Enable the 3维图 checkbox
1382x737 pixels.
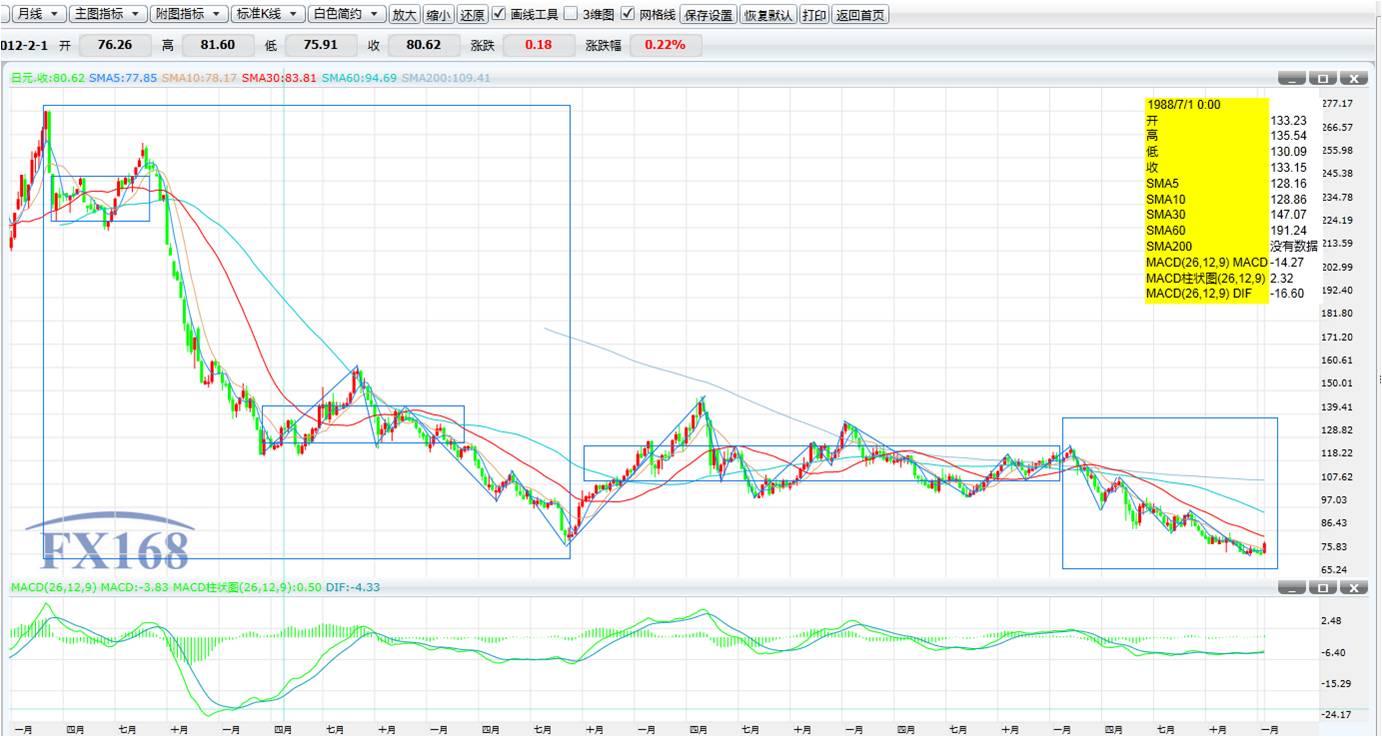570,14
